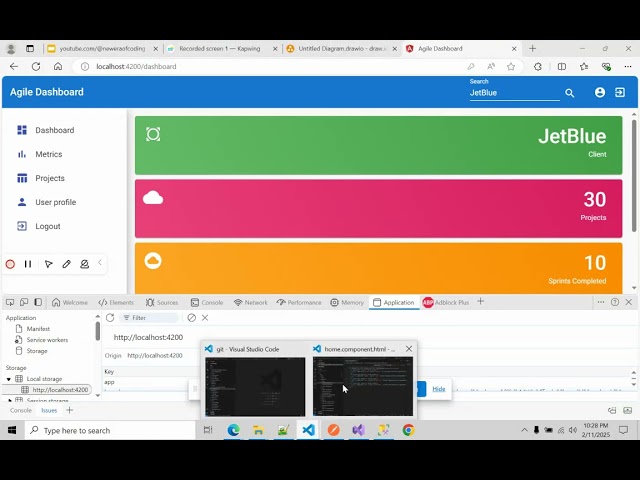Click the logout arrow icon in the blue header

tap(620, 92)
